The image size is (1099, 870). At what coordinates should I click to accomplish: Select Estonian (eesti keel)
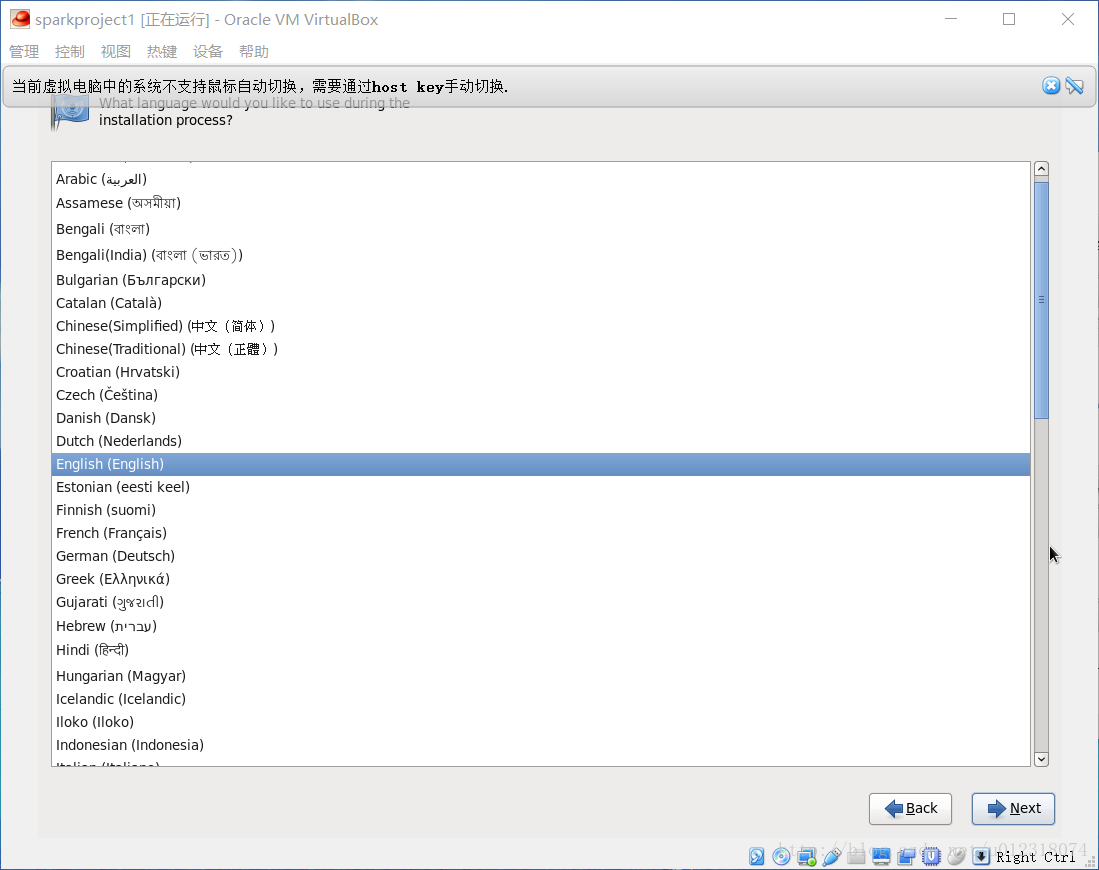(540, 487)
